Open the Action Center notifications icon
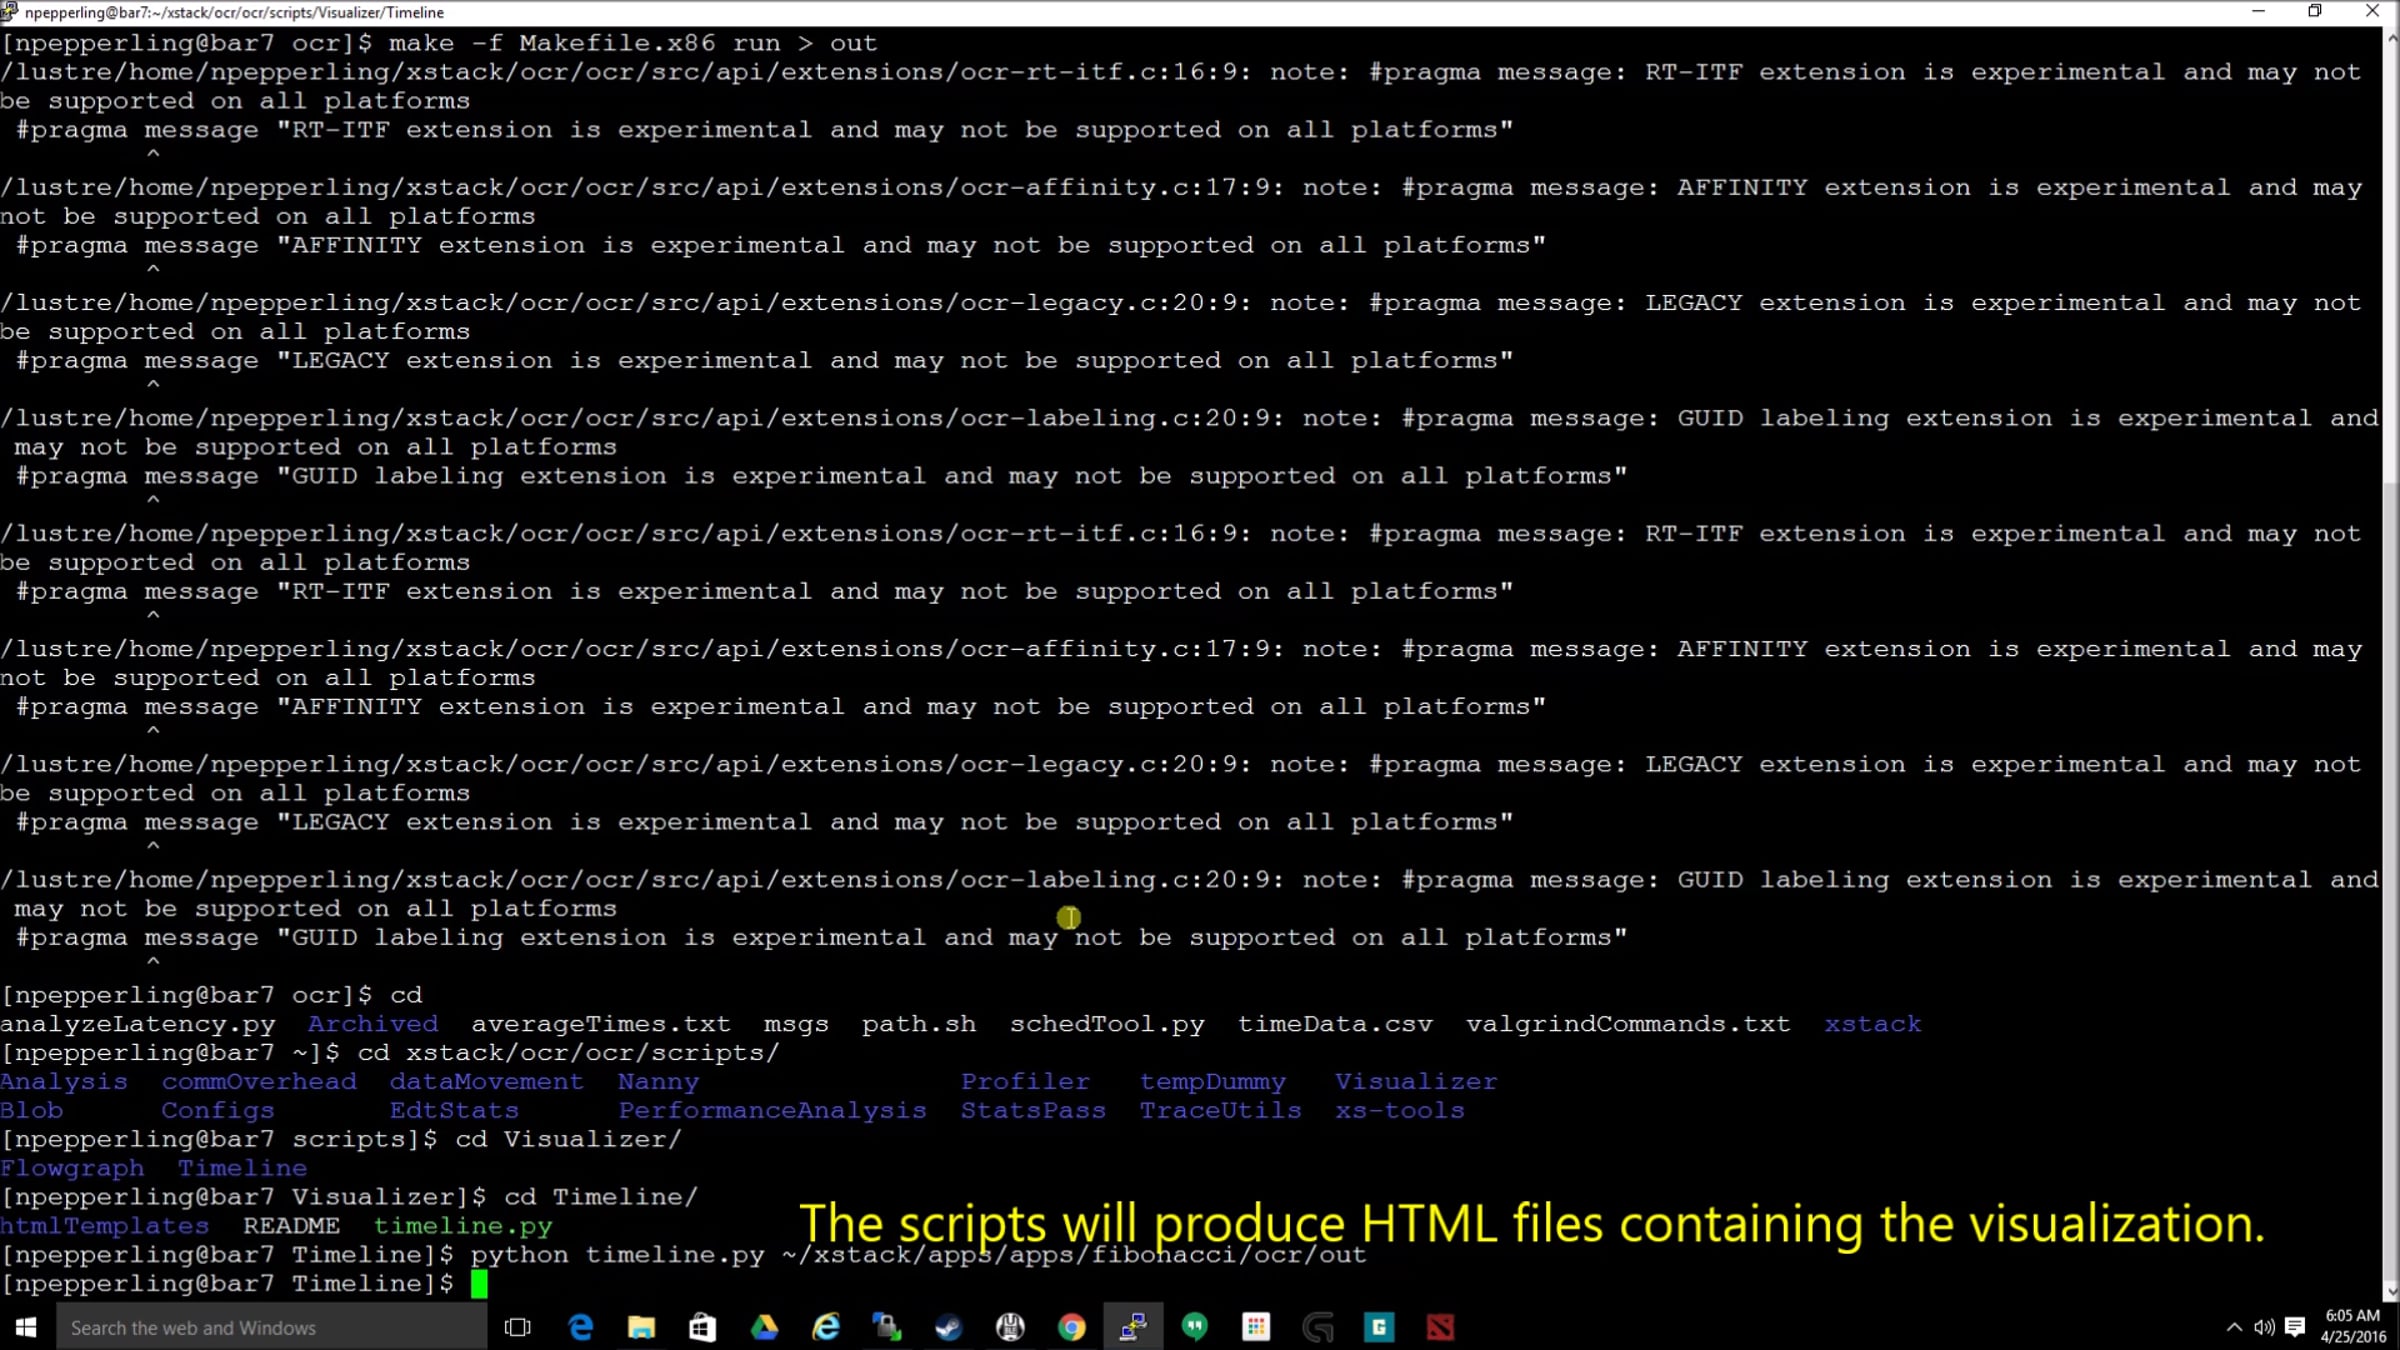The width and height of the screenshot is (2400, 1350). tap(2295, 1327)
